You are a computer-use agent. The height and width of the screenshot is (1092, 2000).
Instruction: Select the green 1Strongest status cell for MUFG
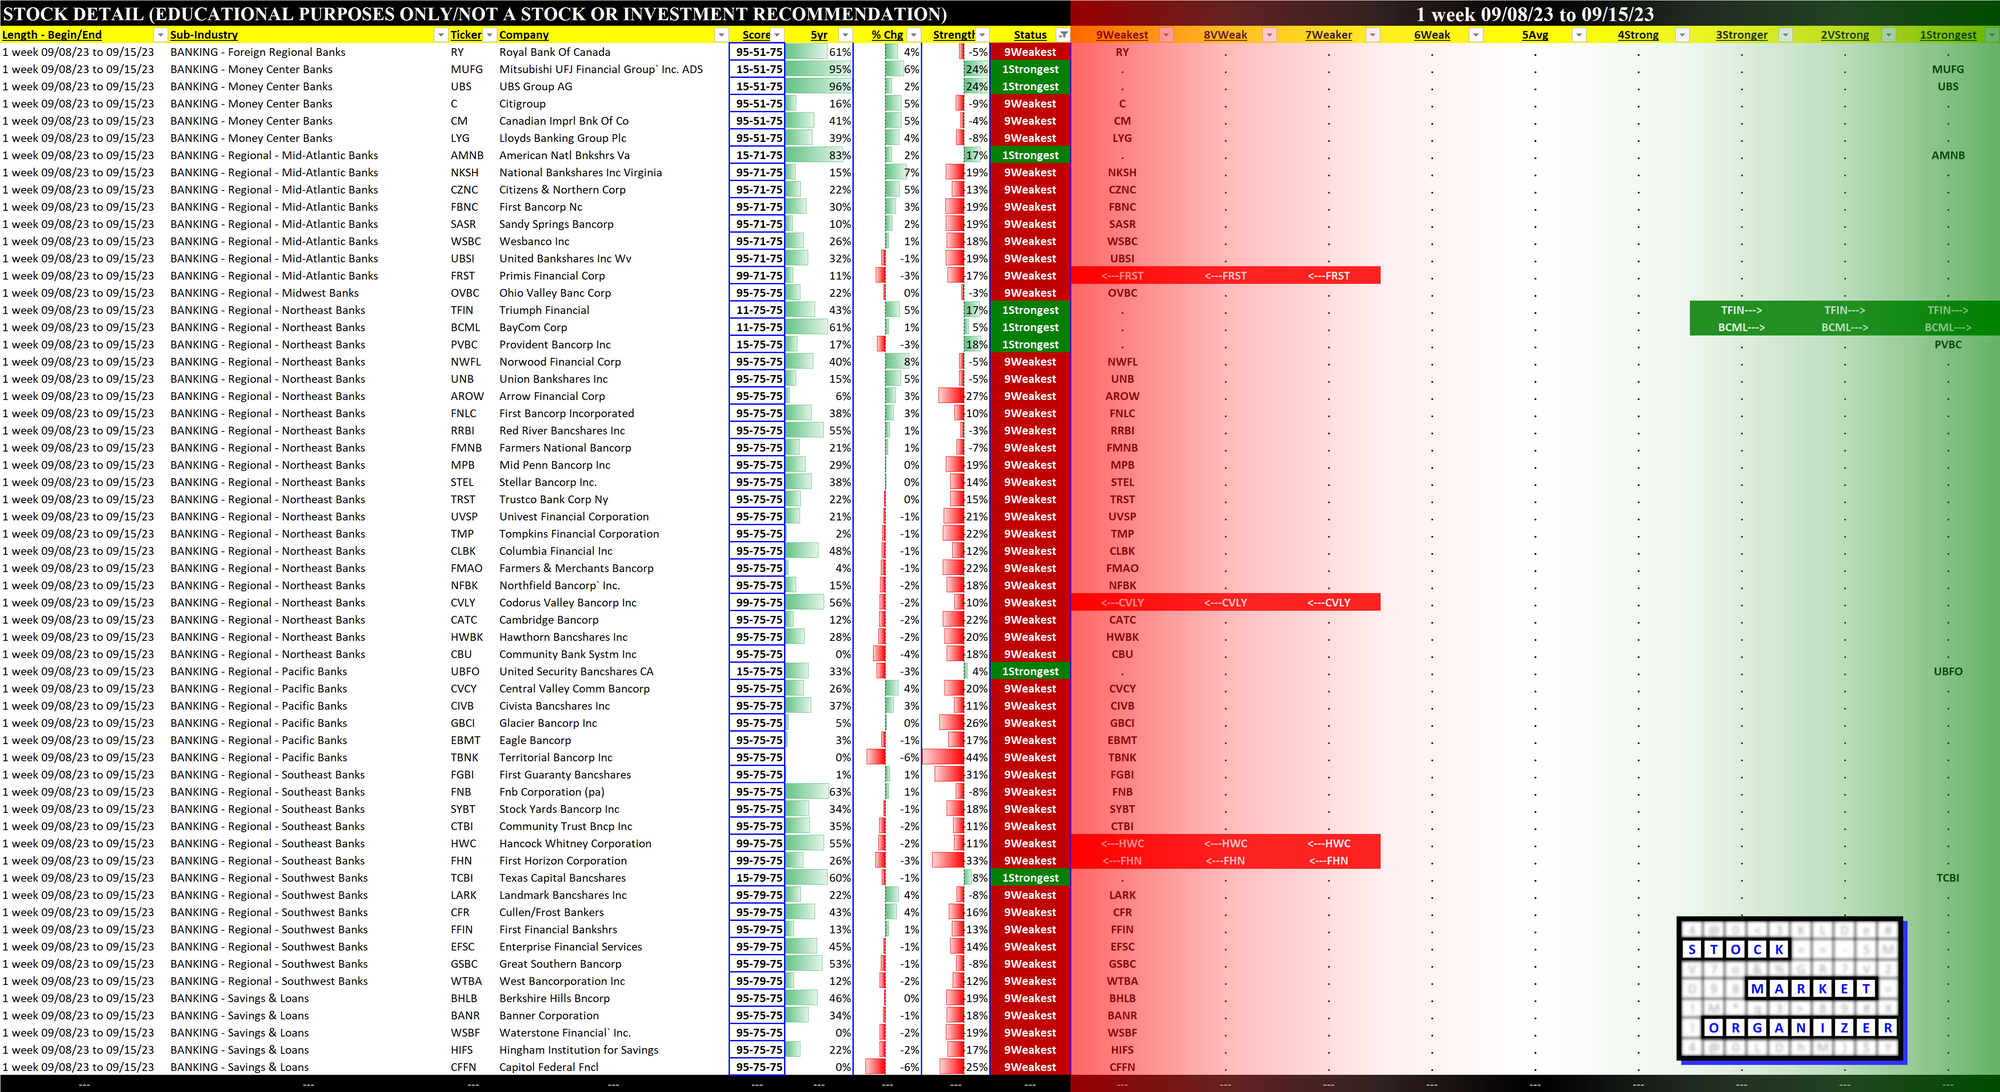(x=1030, y=69)
